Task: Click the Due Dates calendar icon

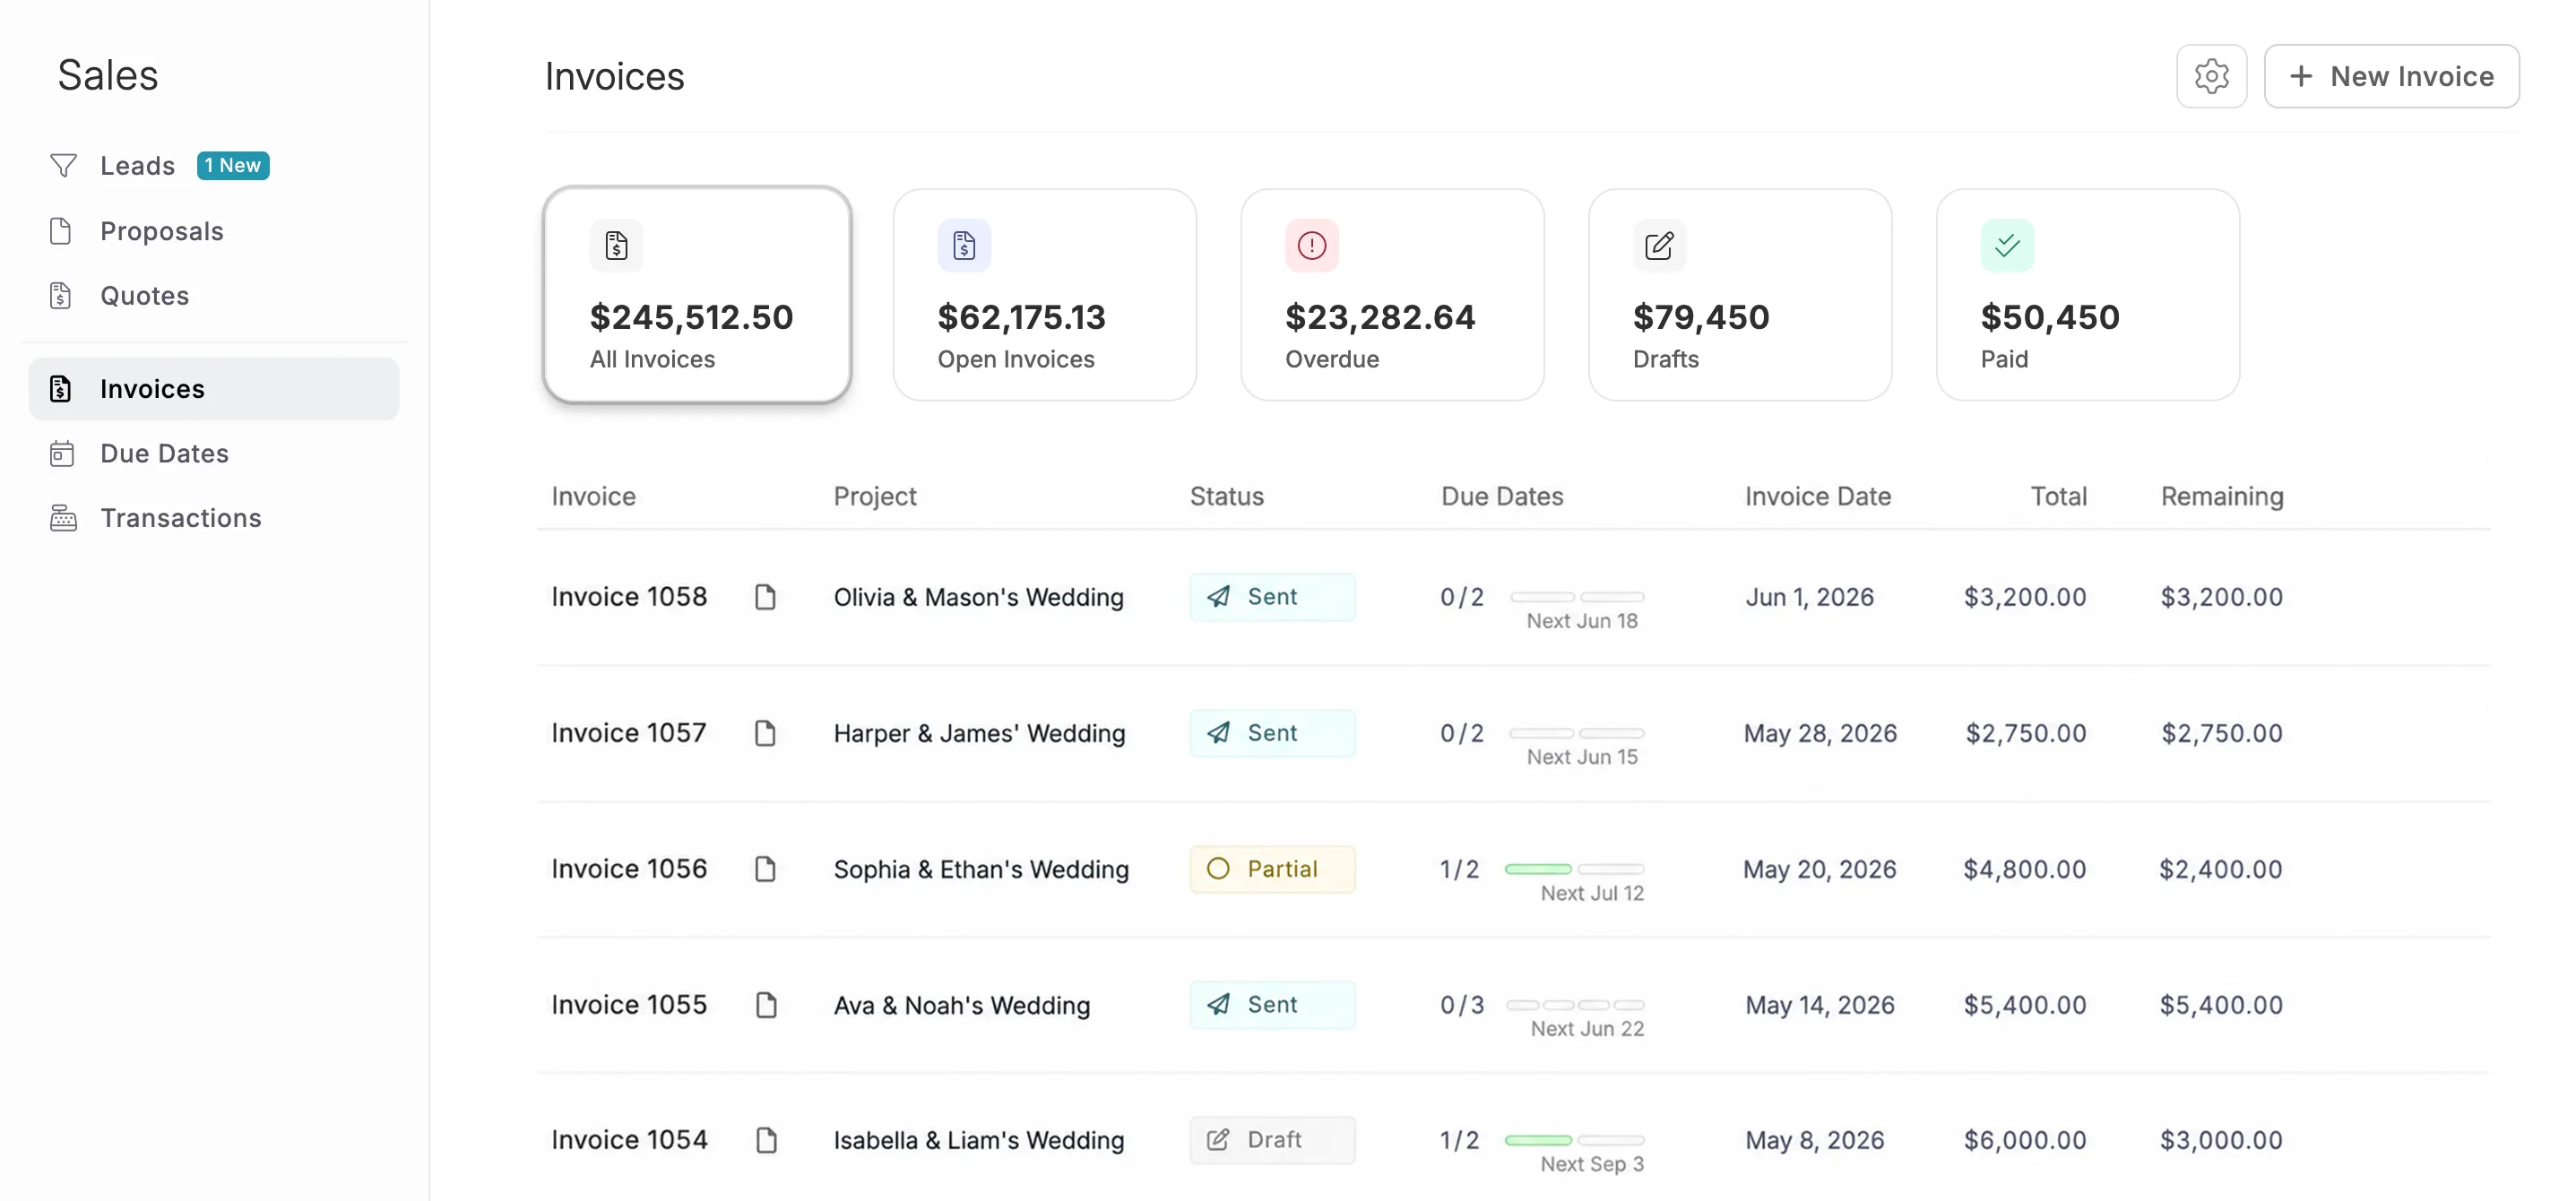Action: click(62, 454)
